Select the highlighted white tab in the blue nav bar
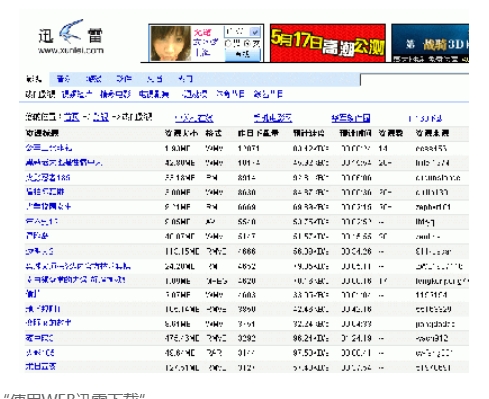Viewport: 489px width, 399px height. (x=34, y=79)
